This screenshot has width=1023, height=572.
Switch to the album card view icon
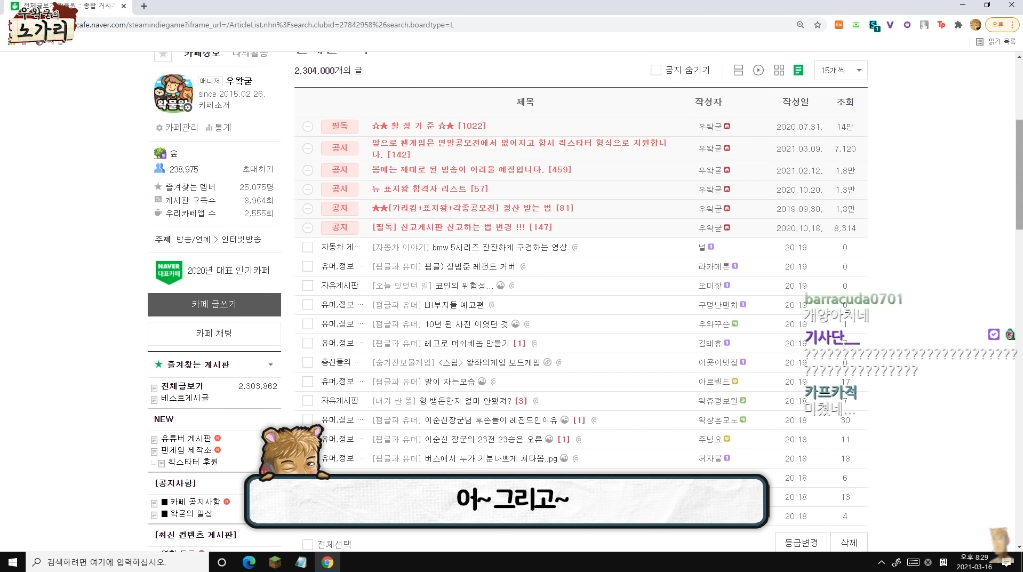(738, 70)
